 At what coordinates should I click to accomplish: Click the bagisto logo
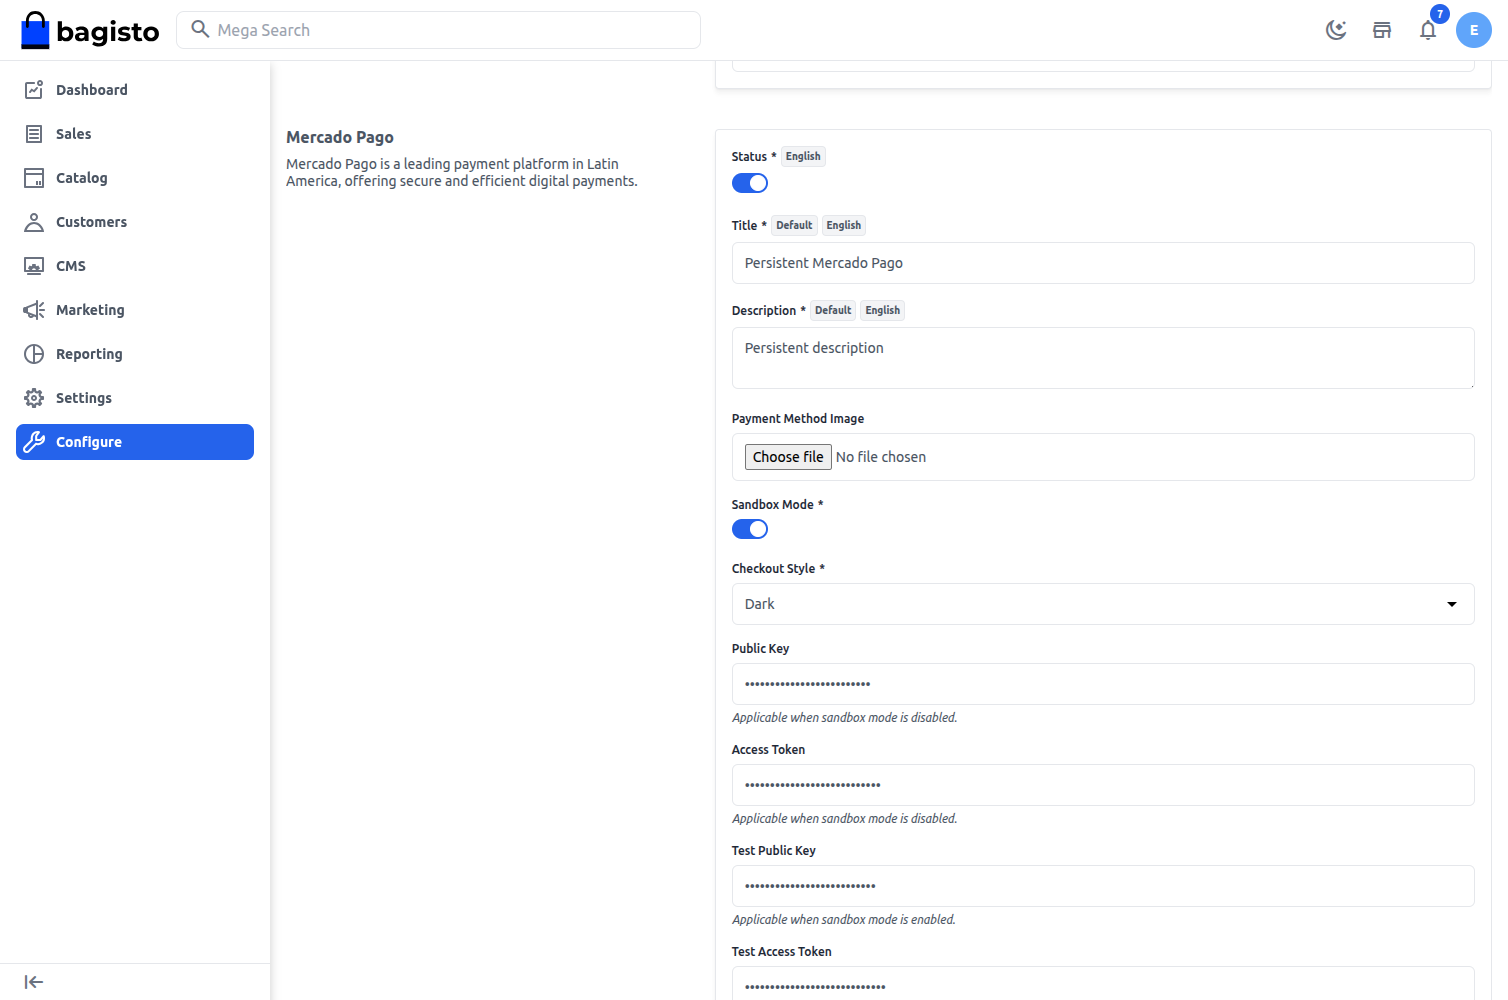(90, 30)
